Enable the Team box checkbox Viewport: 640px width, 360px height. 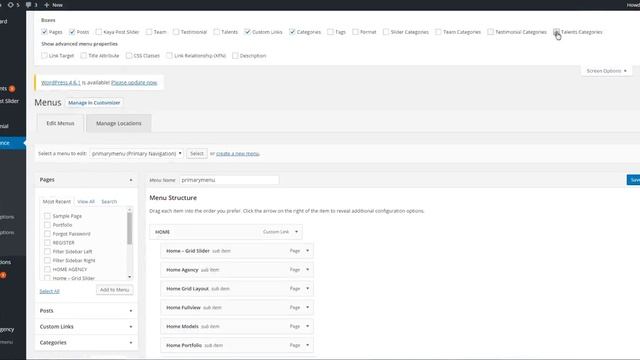click(x=149, y=32)
